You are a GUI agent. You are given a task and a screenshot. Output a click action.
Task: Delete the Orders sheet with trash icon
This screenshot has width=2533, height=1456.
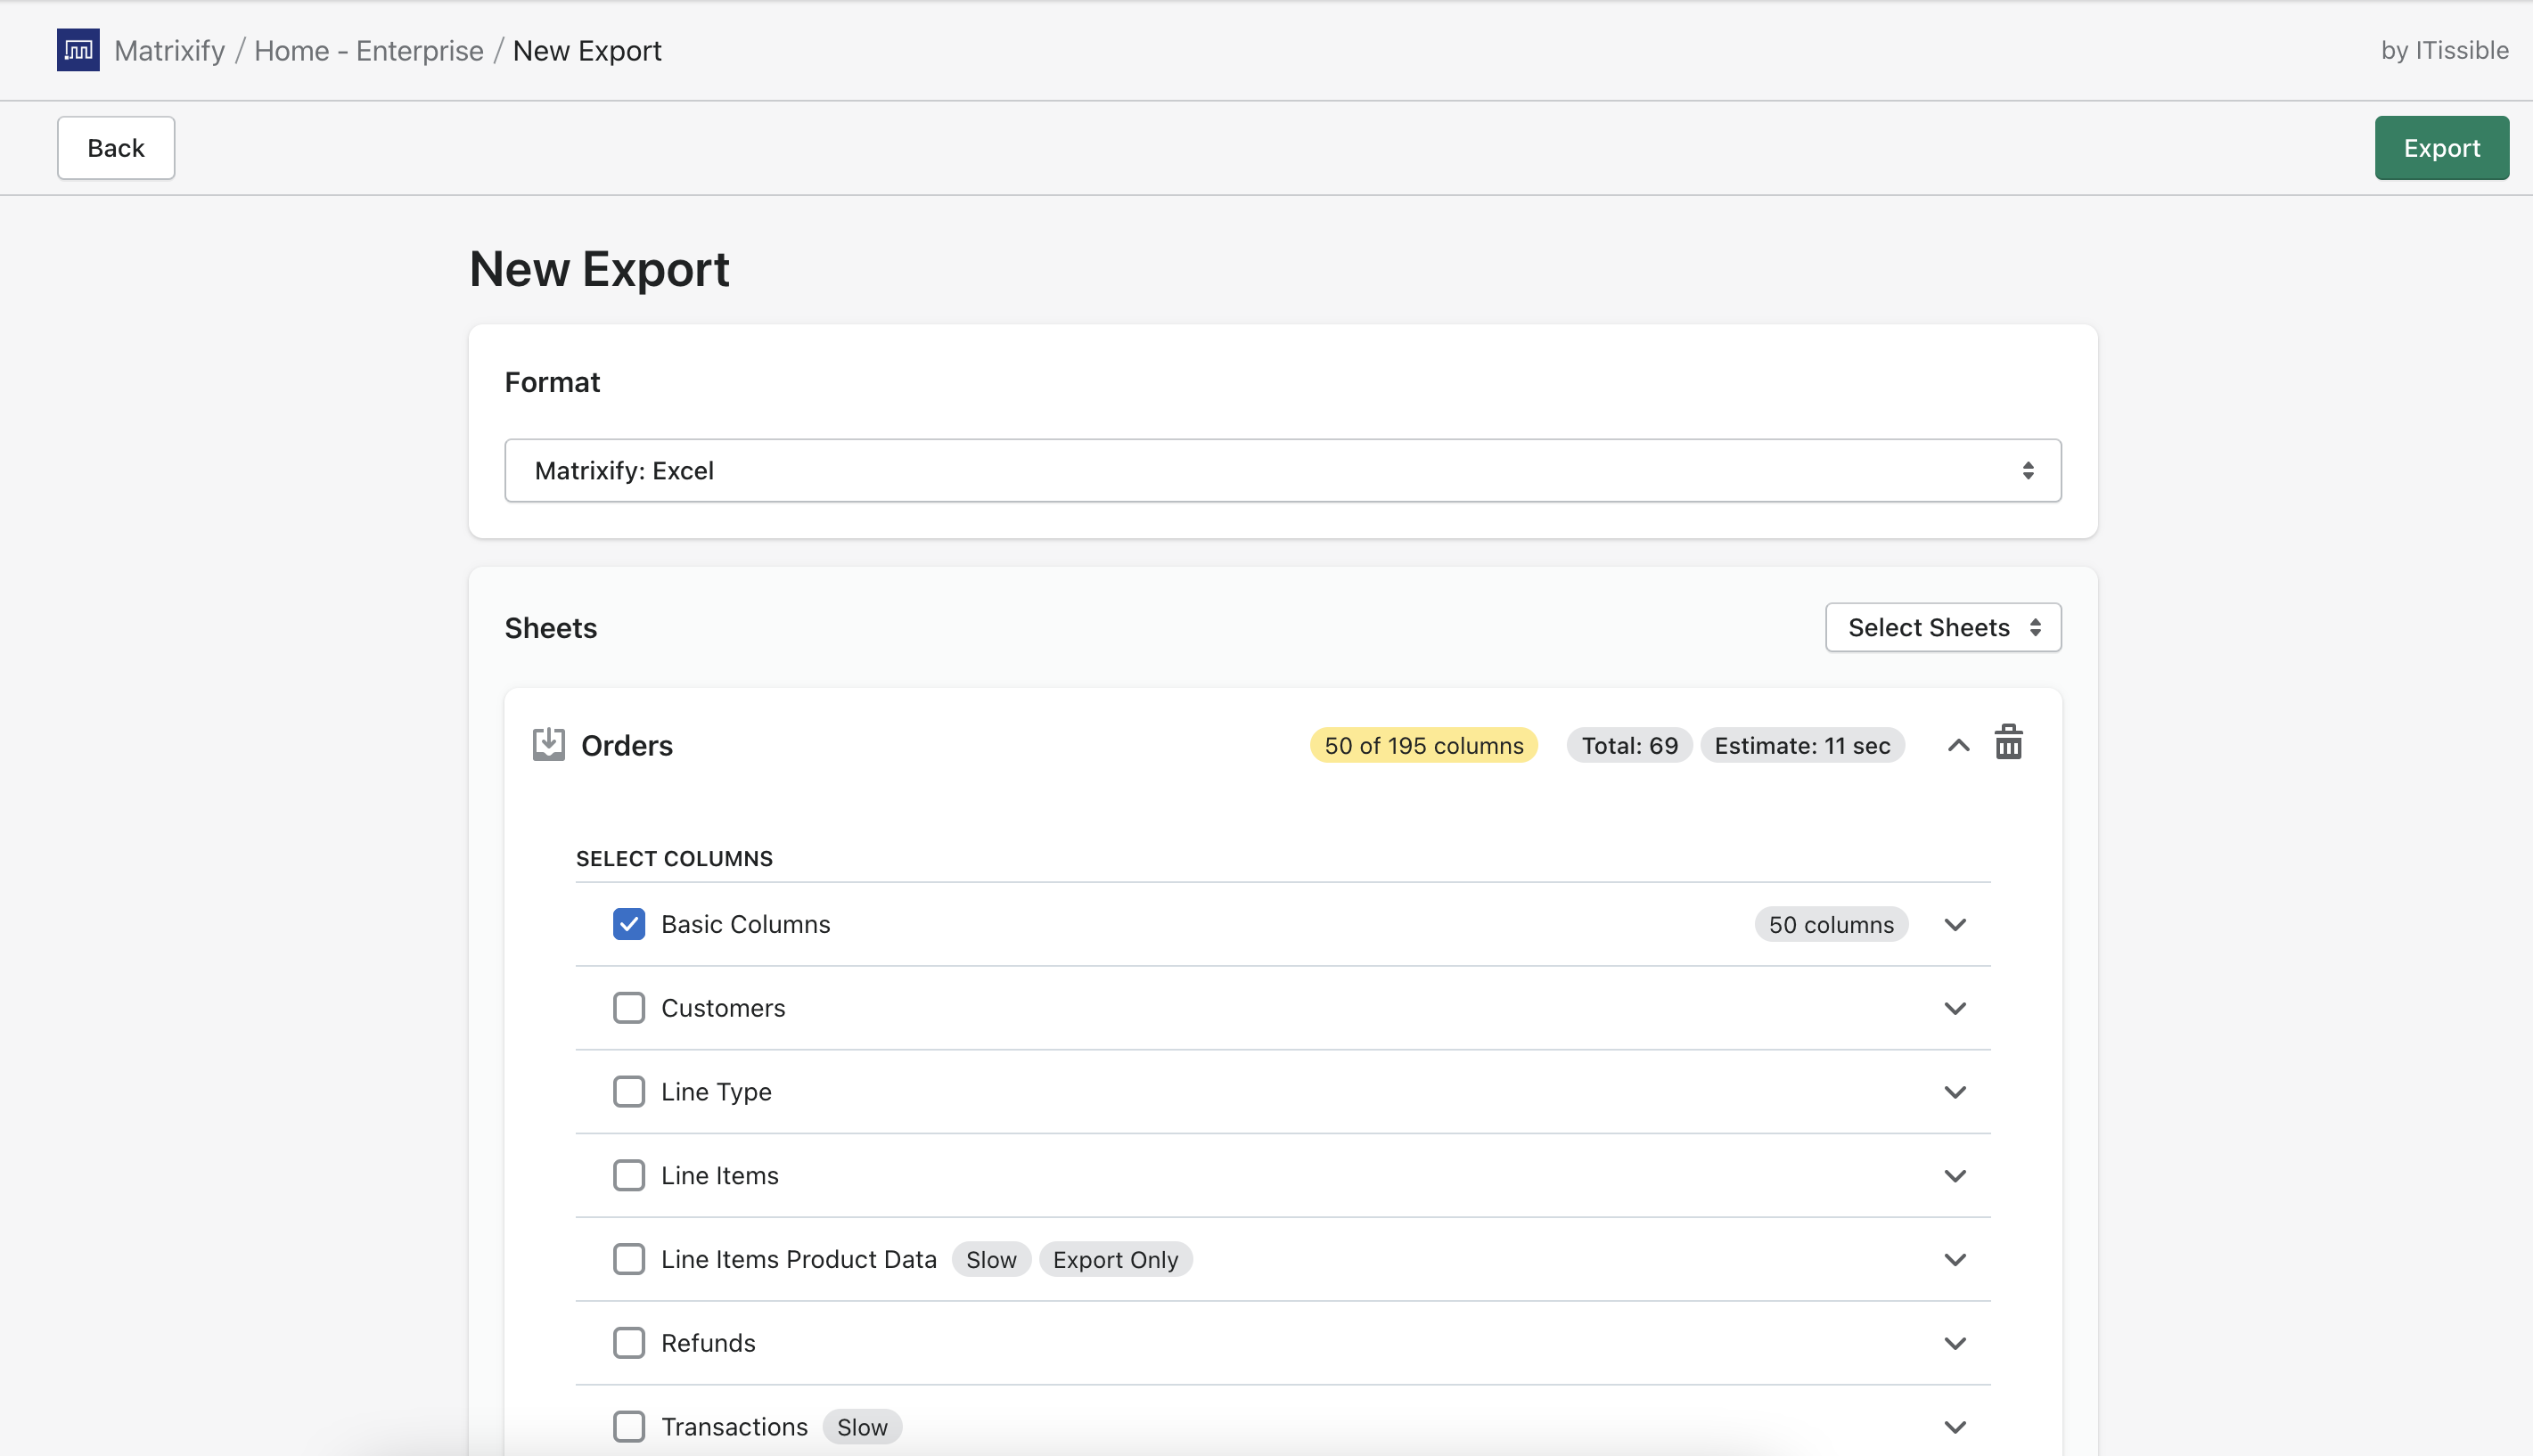click(2008, 743)
